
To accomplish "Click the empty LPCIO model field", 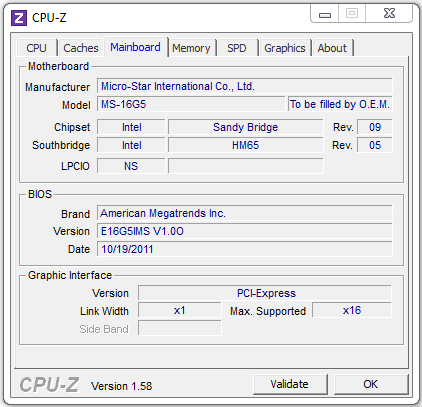I will (x=246, y=166).
